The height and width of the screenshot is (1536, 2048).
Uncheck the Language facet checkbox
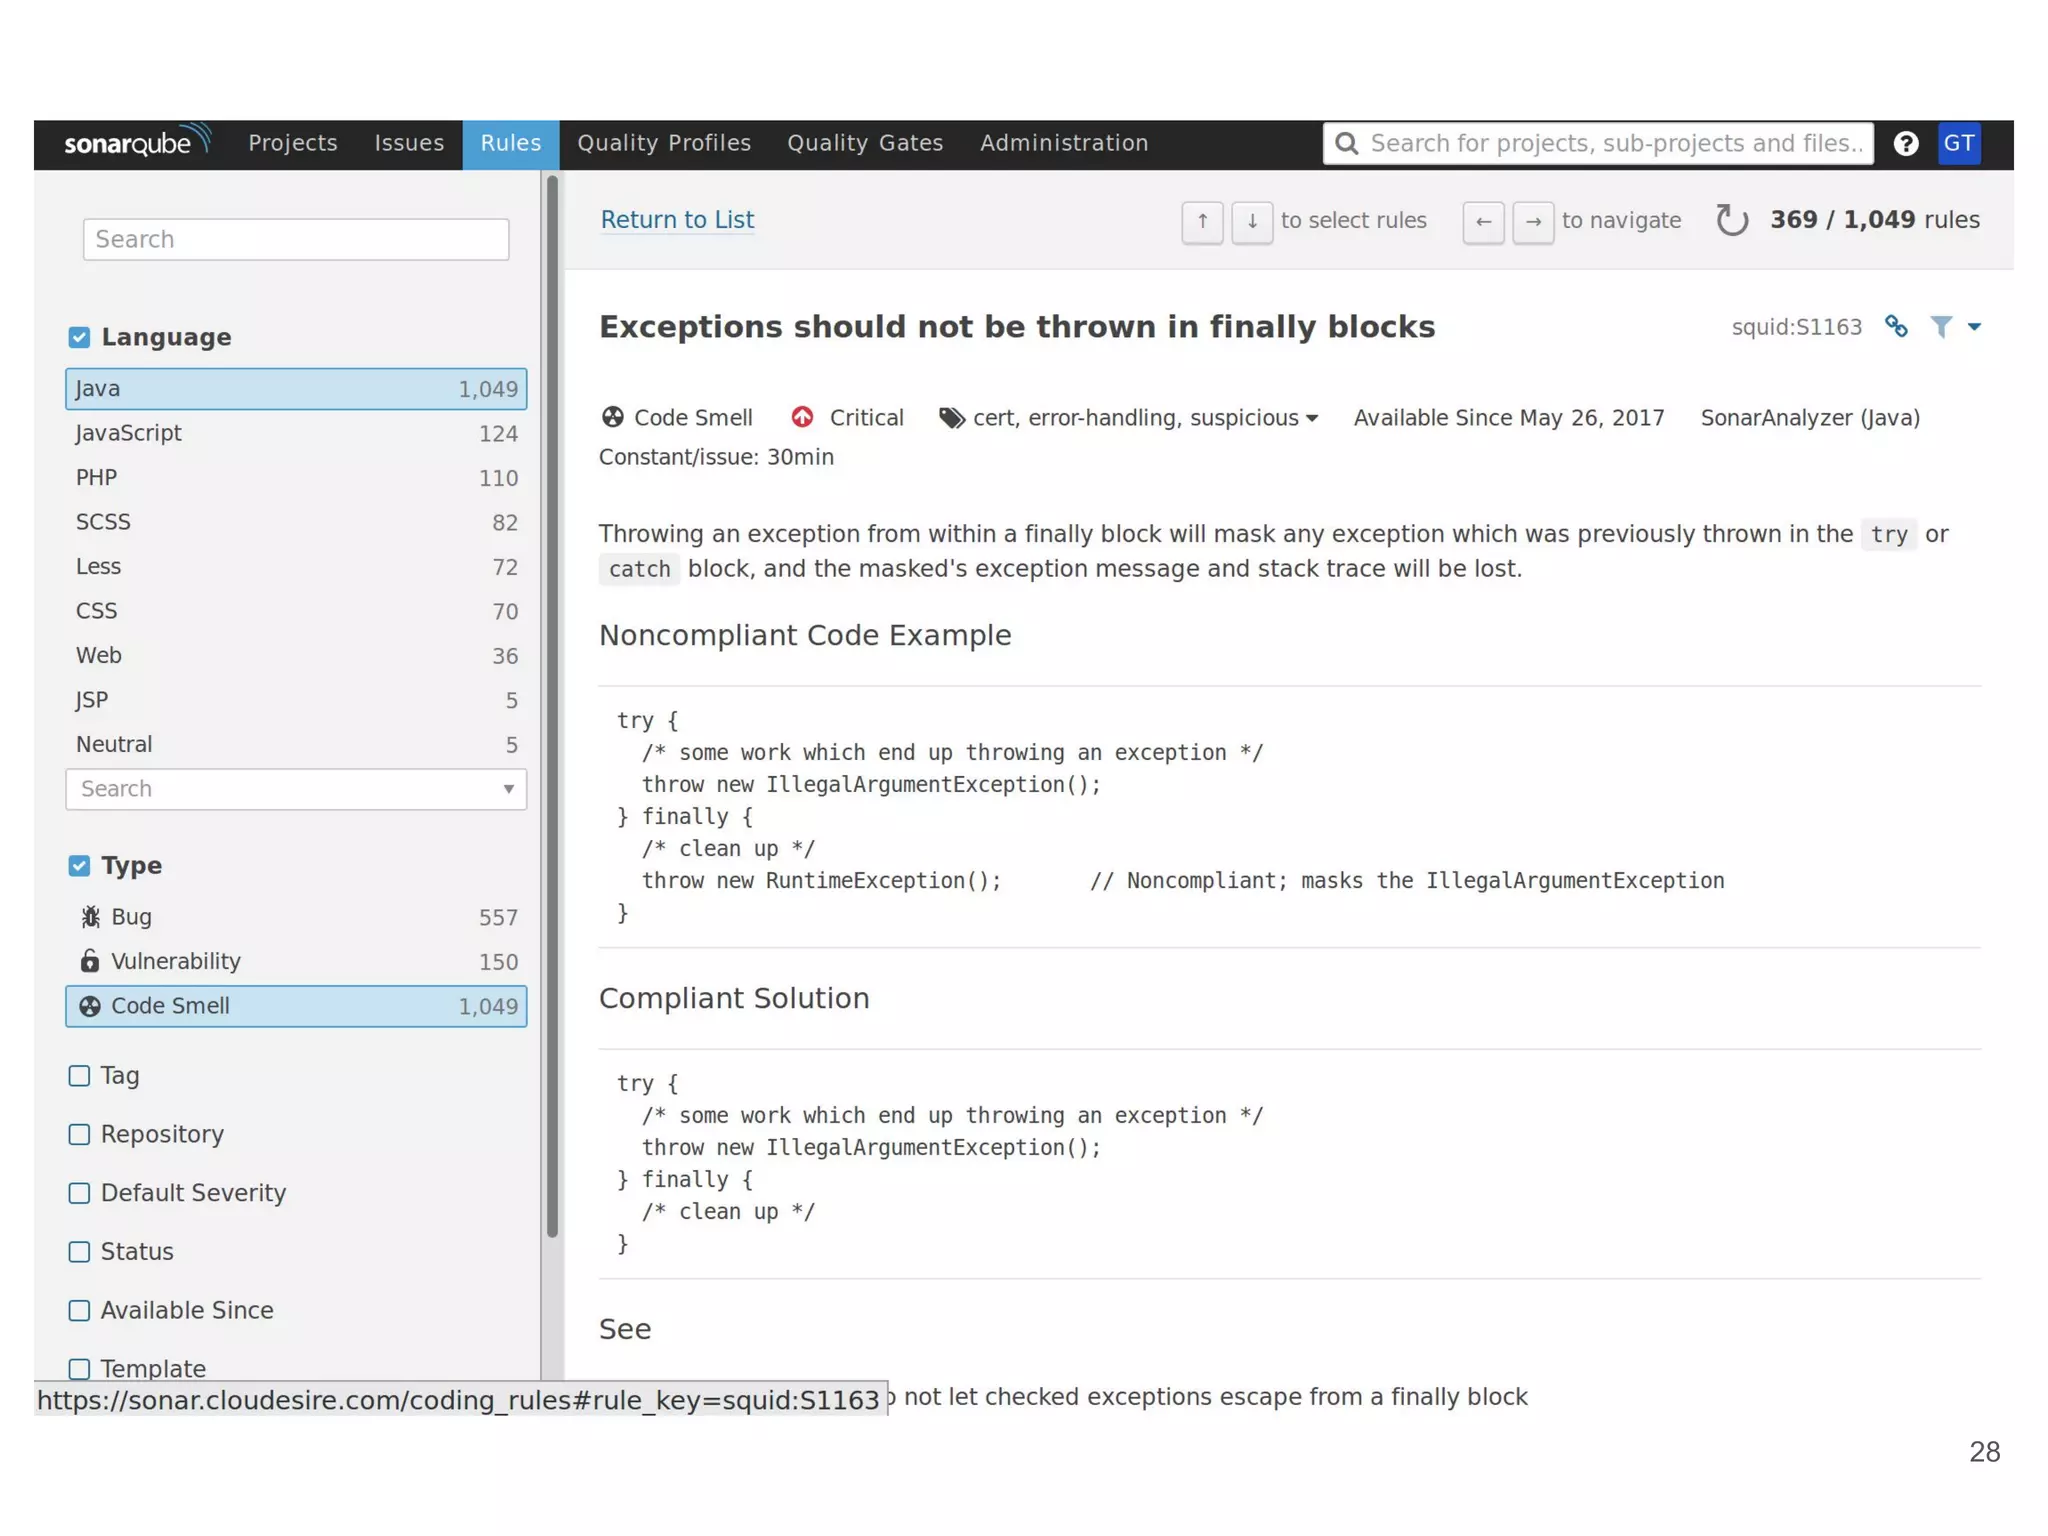pyautogui.click(x=79, y=338)
